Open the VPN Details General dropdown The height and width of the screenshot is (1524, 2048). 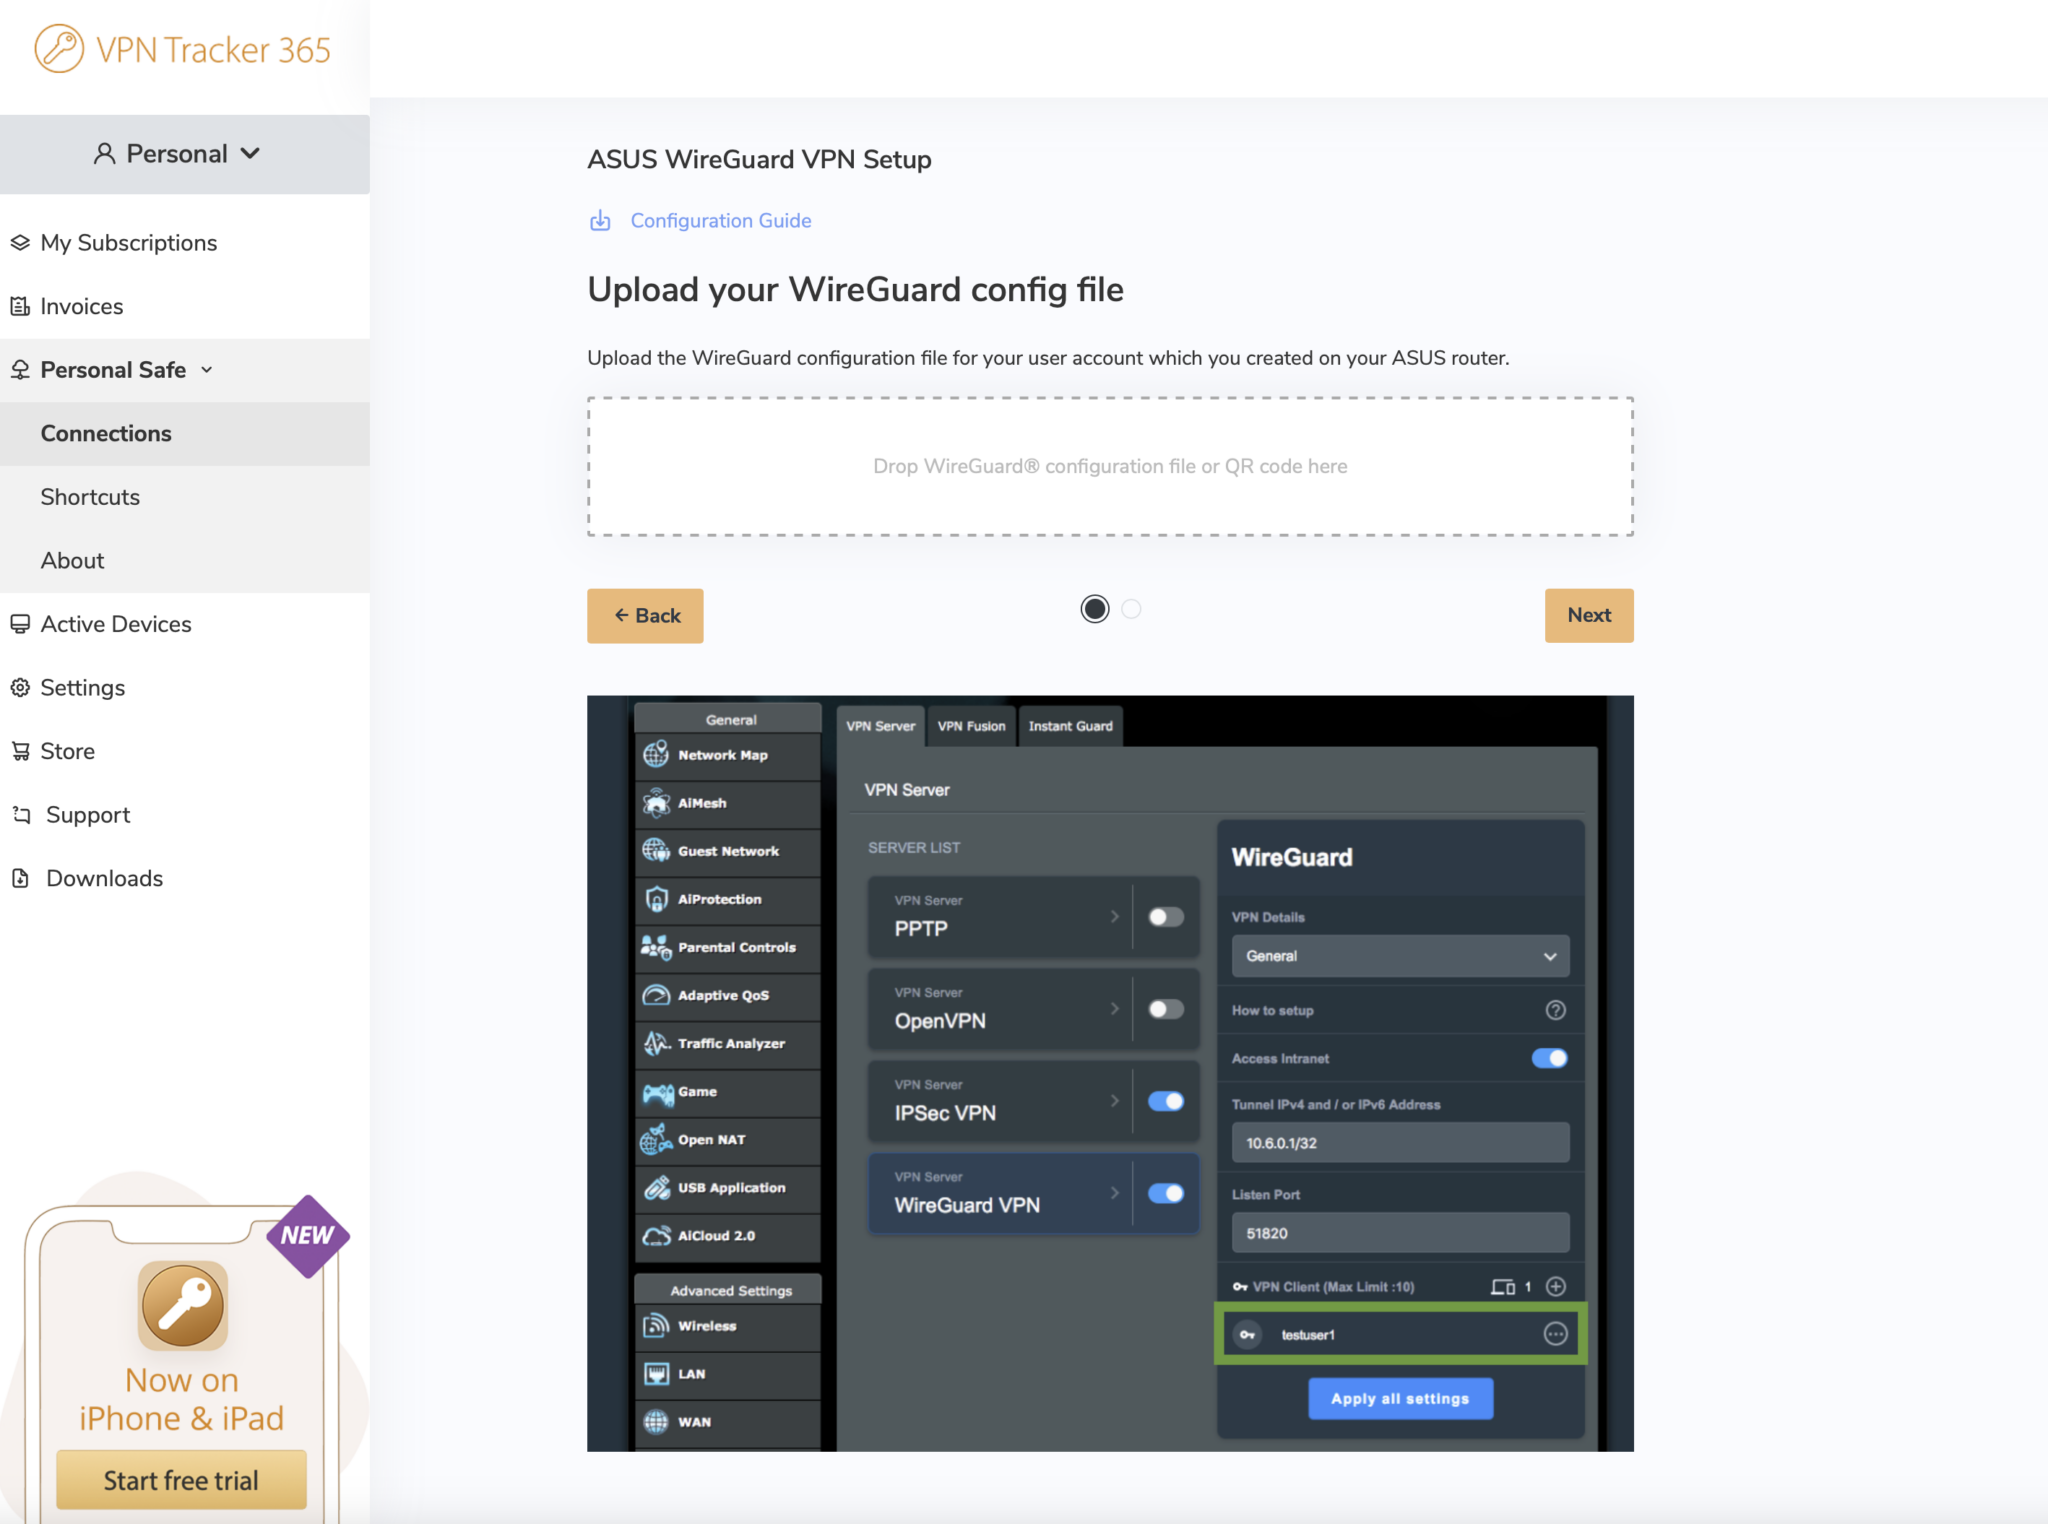tap(1399, 956)
